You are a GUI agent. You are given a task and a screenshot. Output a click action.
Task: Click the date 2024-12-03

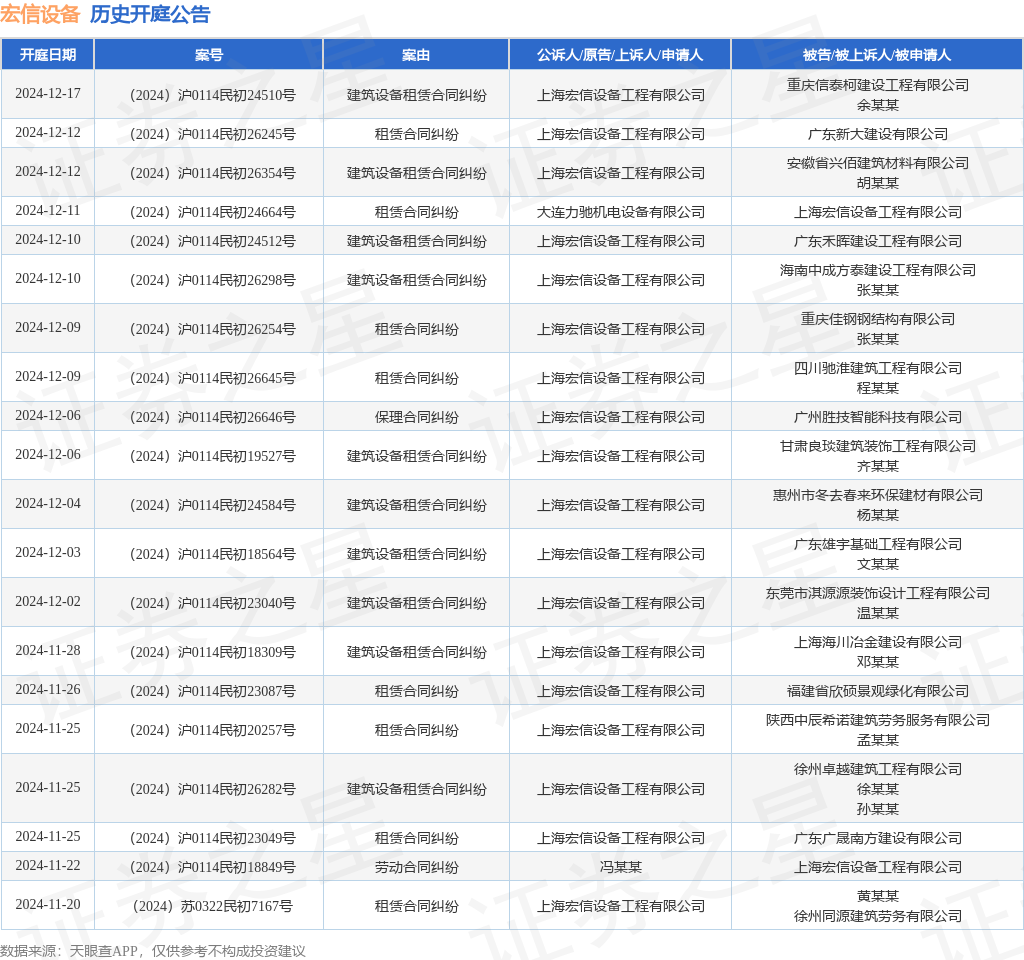coord(48,552)
